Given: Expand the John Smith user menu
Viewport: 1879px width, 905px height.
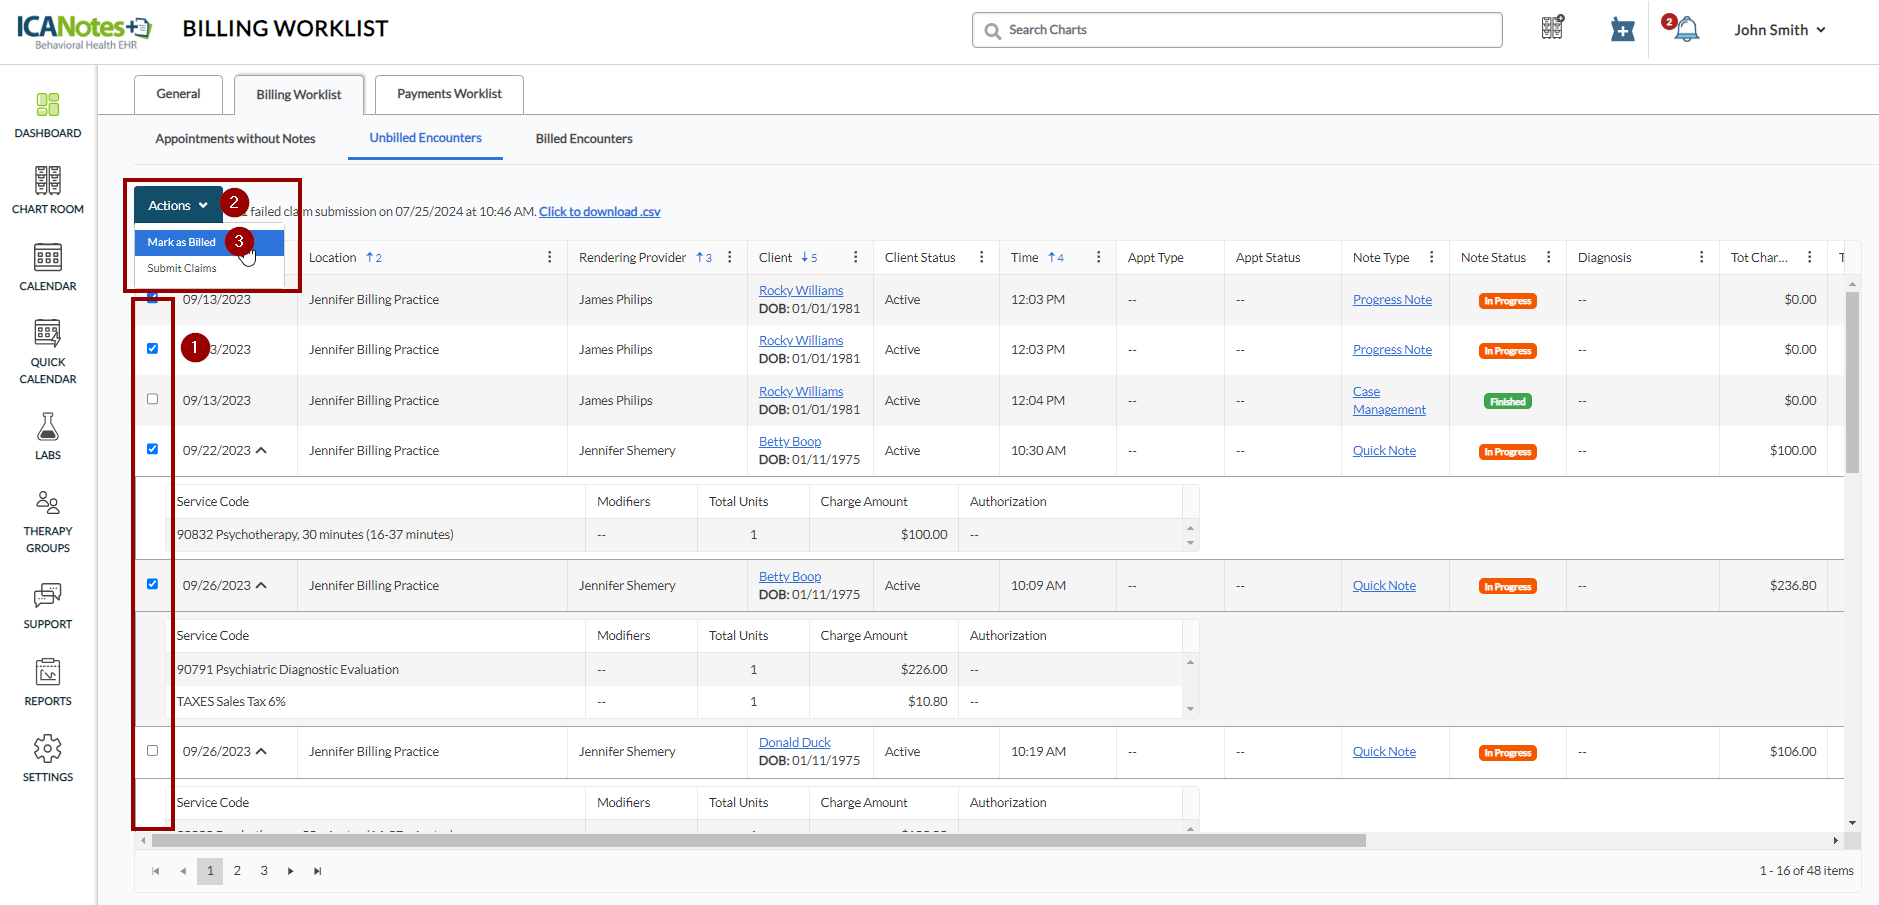Looking at the screenshot, I should [x=1779, y=30].
